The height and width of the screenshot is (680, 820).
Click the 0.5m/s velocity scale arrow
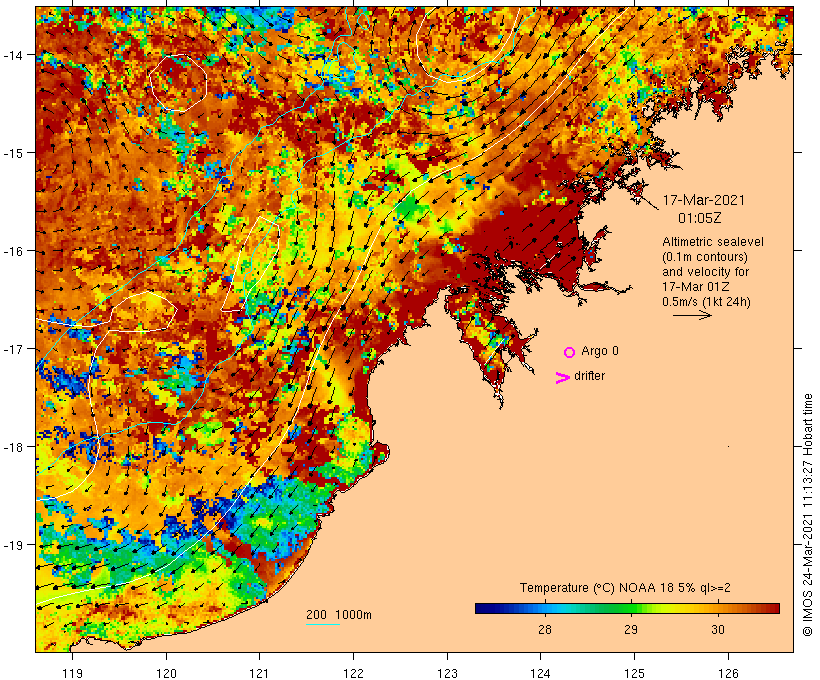(x=692, y=315)
